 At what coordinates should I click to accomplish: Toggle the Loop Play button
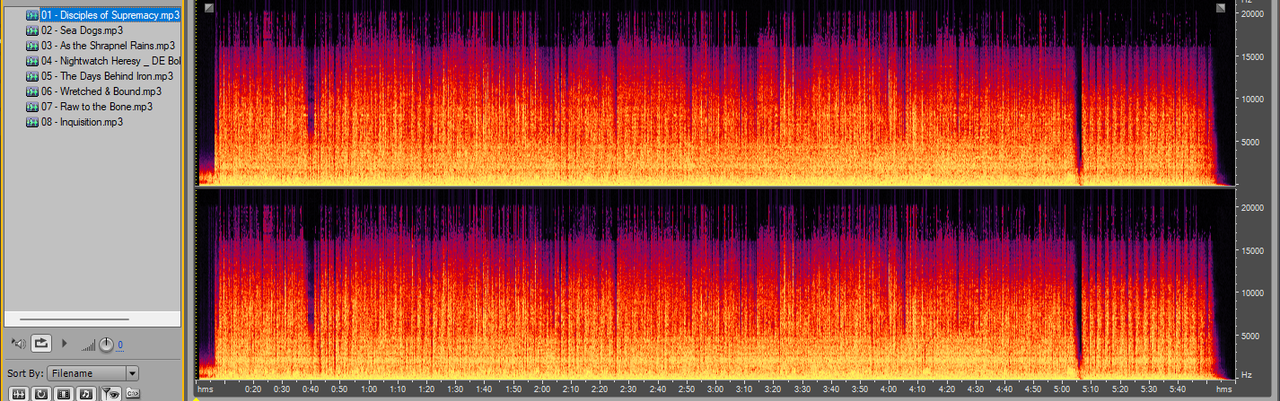click(41, 343)
